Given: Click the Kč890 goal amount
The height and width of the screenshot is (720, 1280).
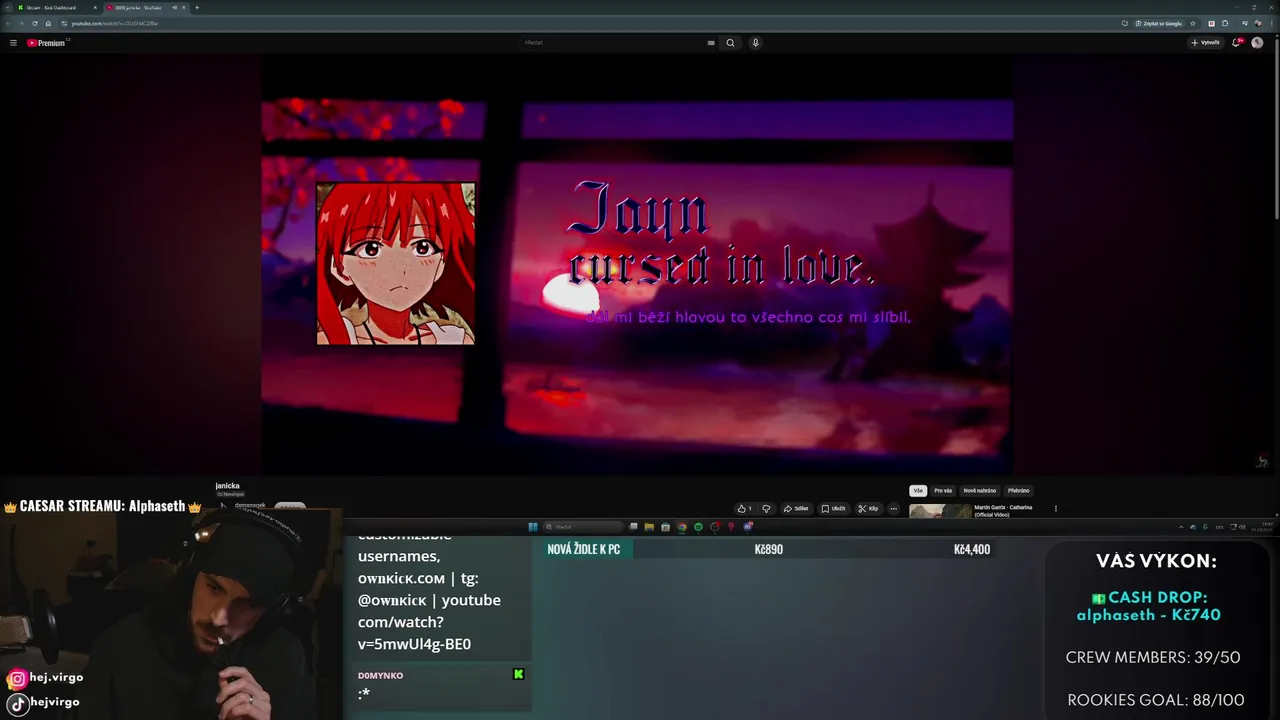Looking at the screenshot, I should tap(769, 550).
